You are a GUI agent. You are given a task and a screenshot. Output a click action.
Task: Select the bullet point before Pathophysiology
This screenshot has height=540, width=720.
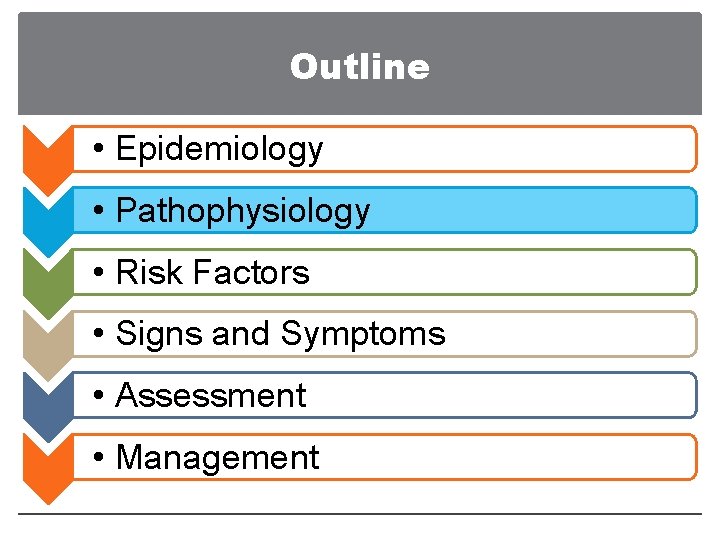coord(99,212)
